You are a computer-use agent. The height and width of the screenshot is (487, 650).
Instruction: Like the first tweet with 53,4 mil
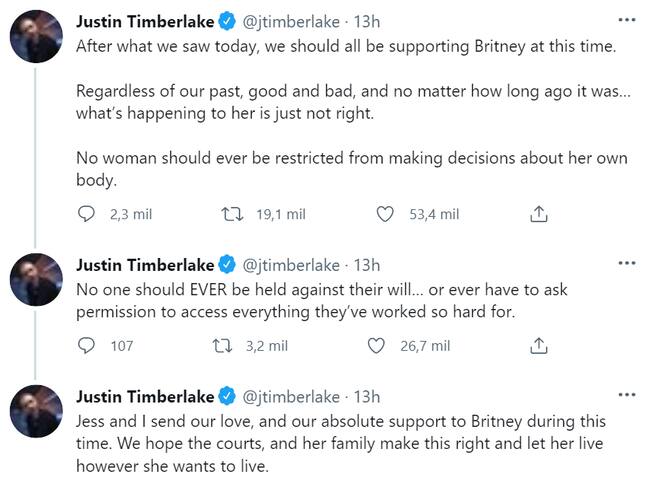click(x=386, y=214)
